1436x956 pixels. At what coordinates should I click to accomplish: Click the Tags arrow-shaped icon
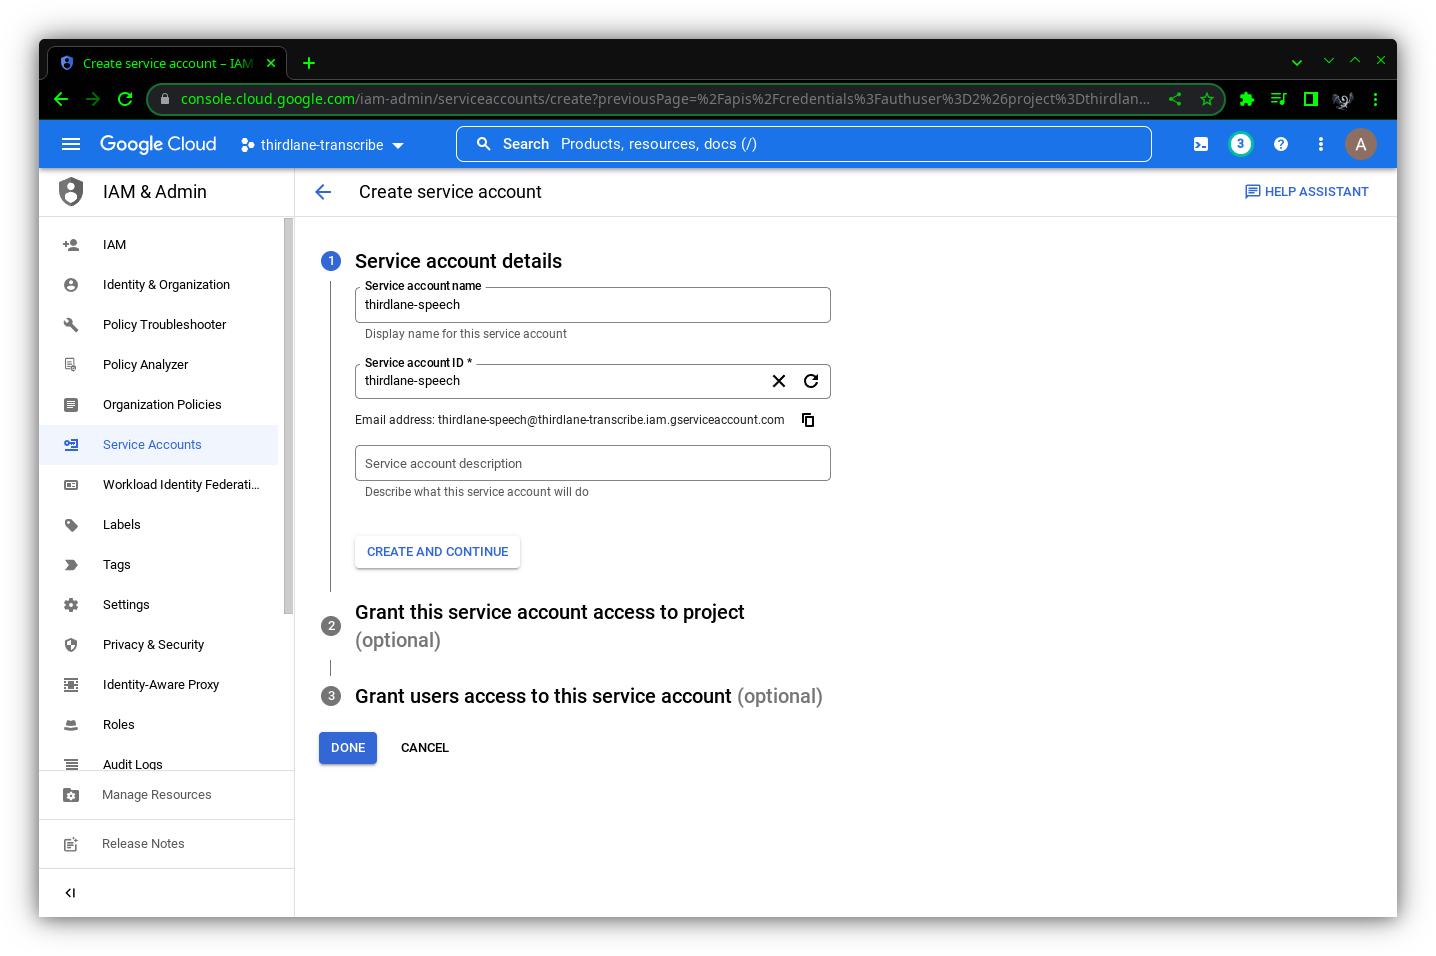click(71, 565)
